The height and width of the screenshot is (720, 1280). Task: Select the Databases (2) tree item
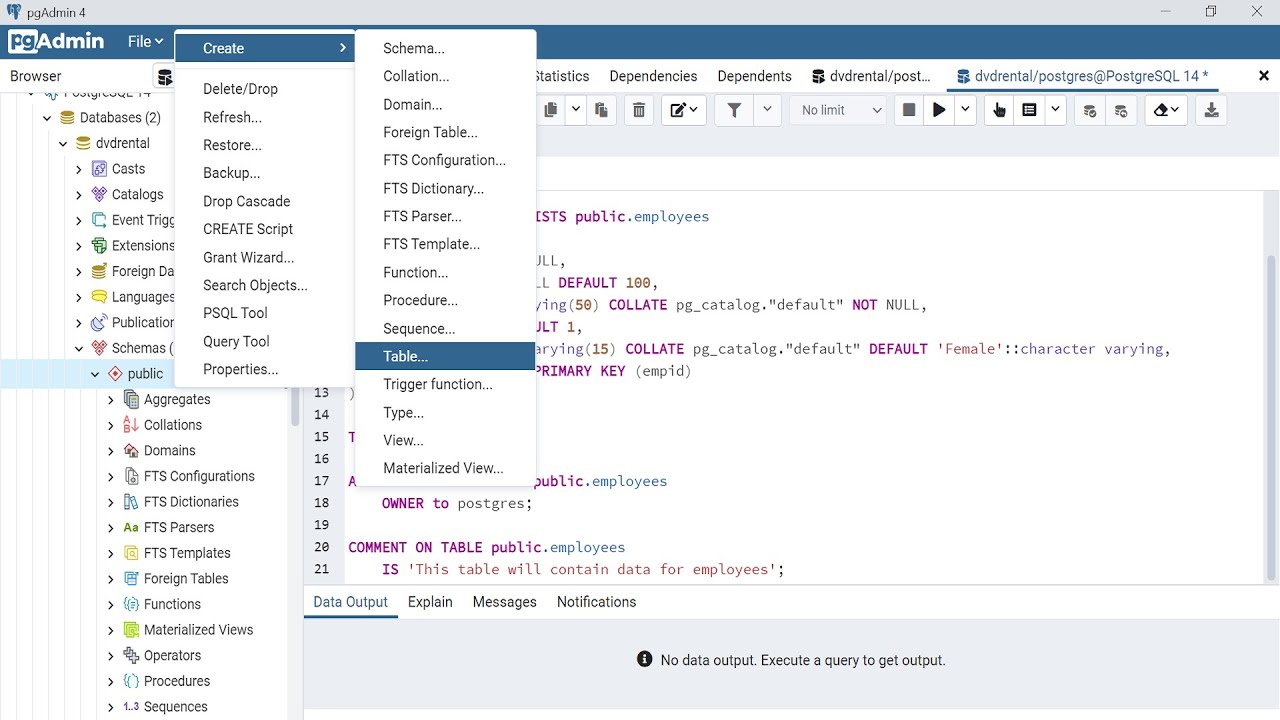tap(120, 117)
